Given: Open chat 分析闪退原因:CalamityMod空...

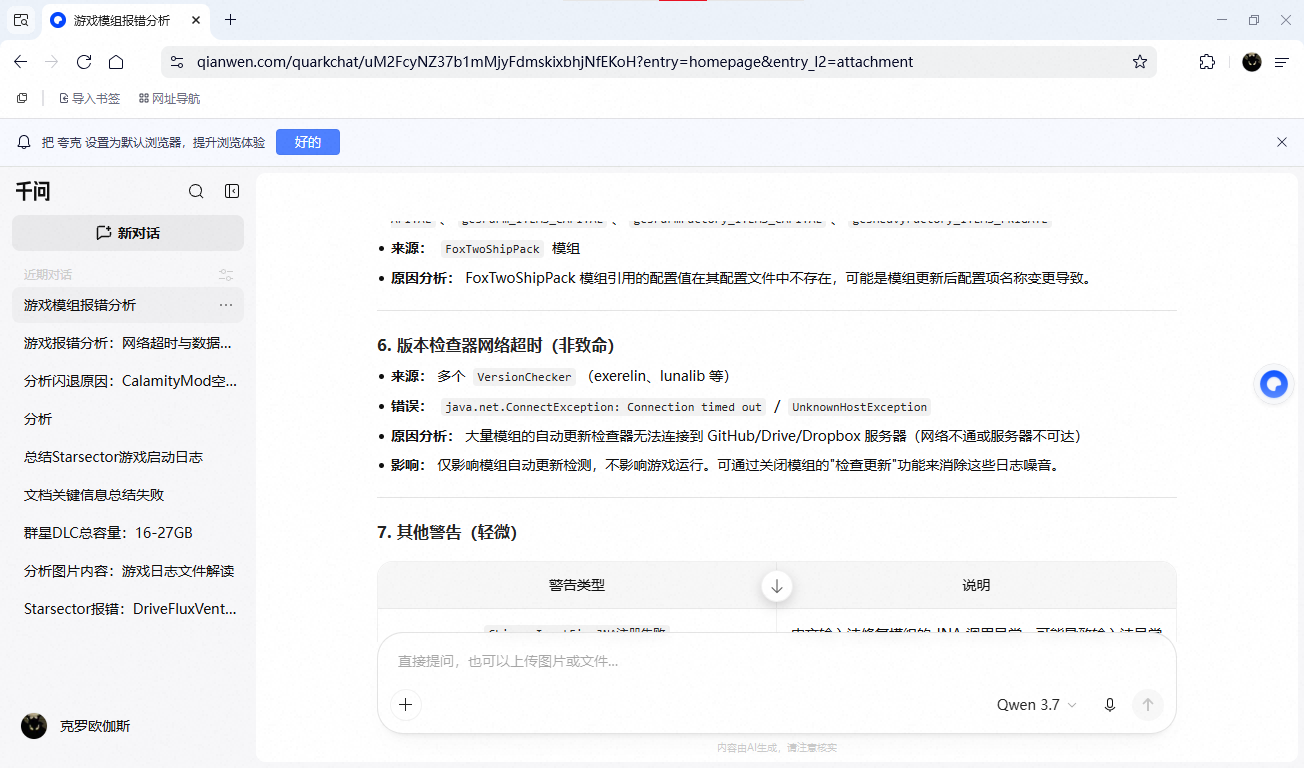Looking at the screenshot, I should [x=128, y=381].
